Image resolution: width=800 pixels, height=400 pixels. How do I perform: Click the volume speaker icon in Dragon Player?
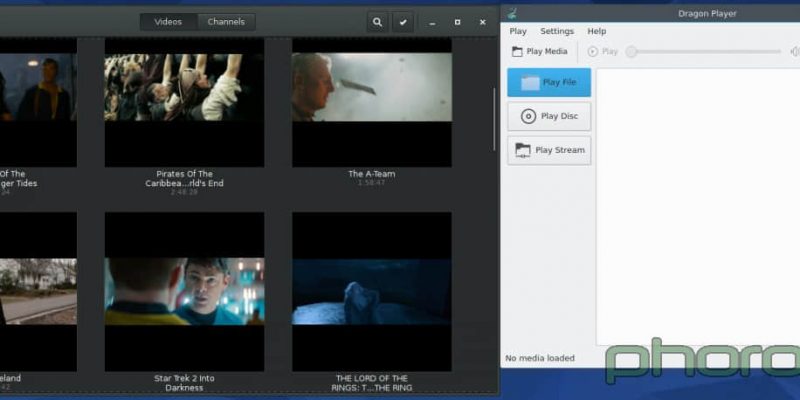tap(794, 52)
